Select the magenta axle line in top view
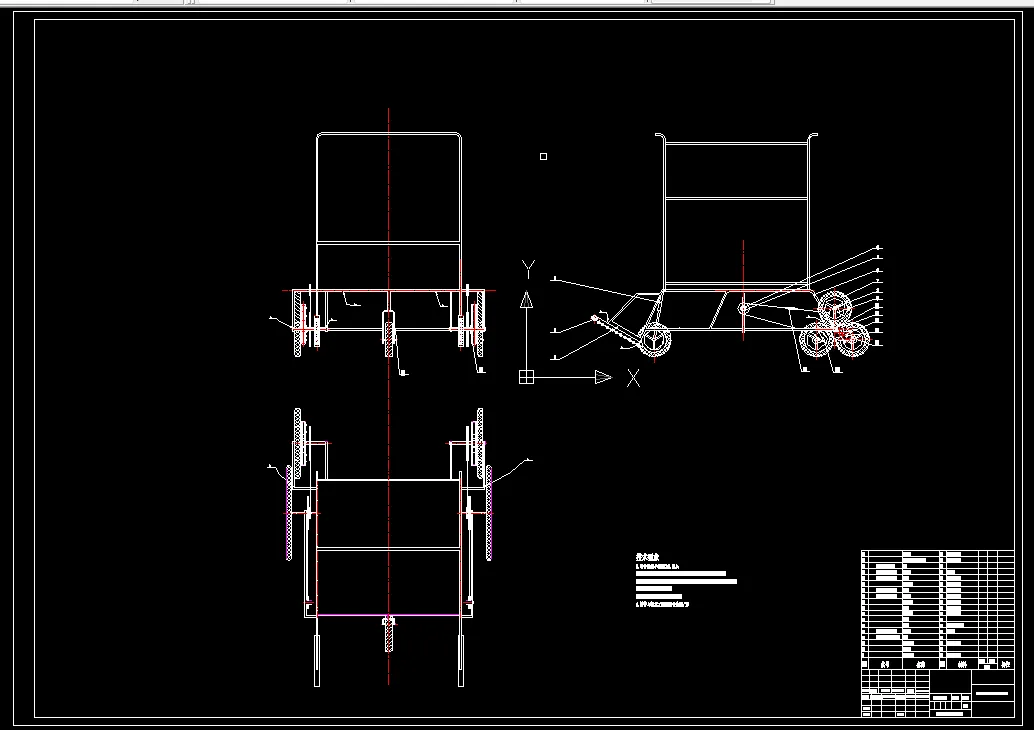 click(x=388, y=615)
